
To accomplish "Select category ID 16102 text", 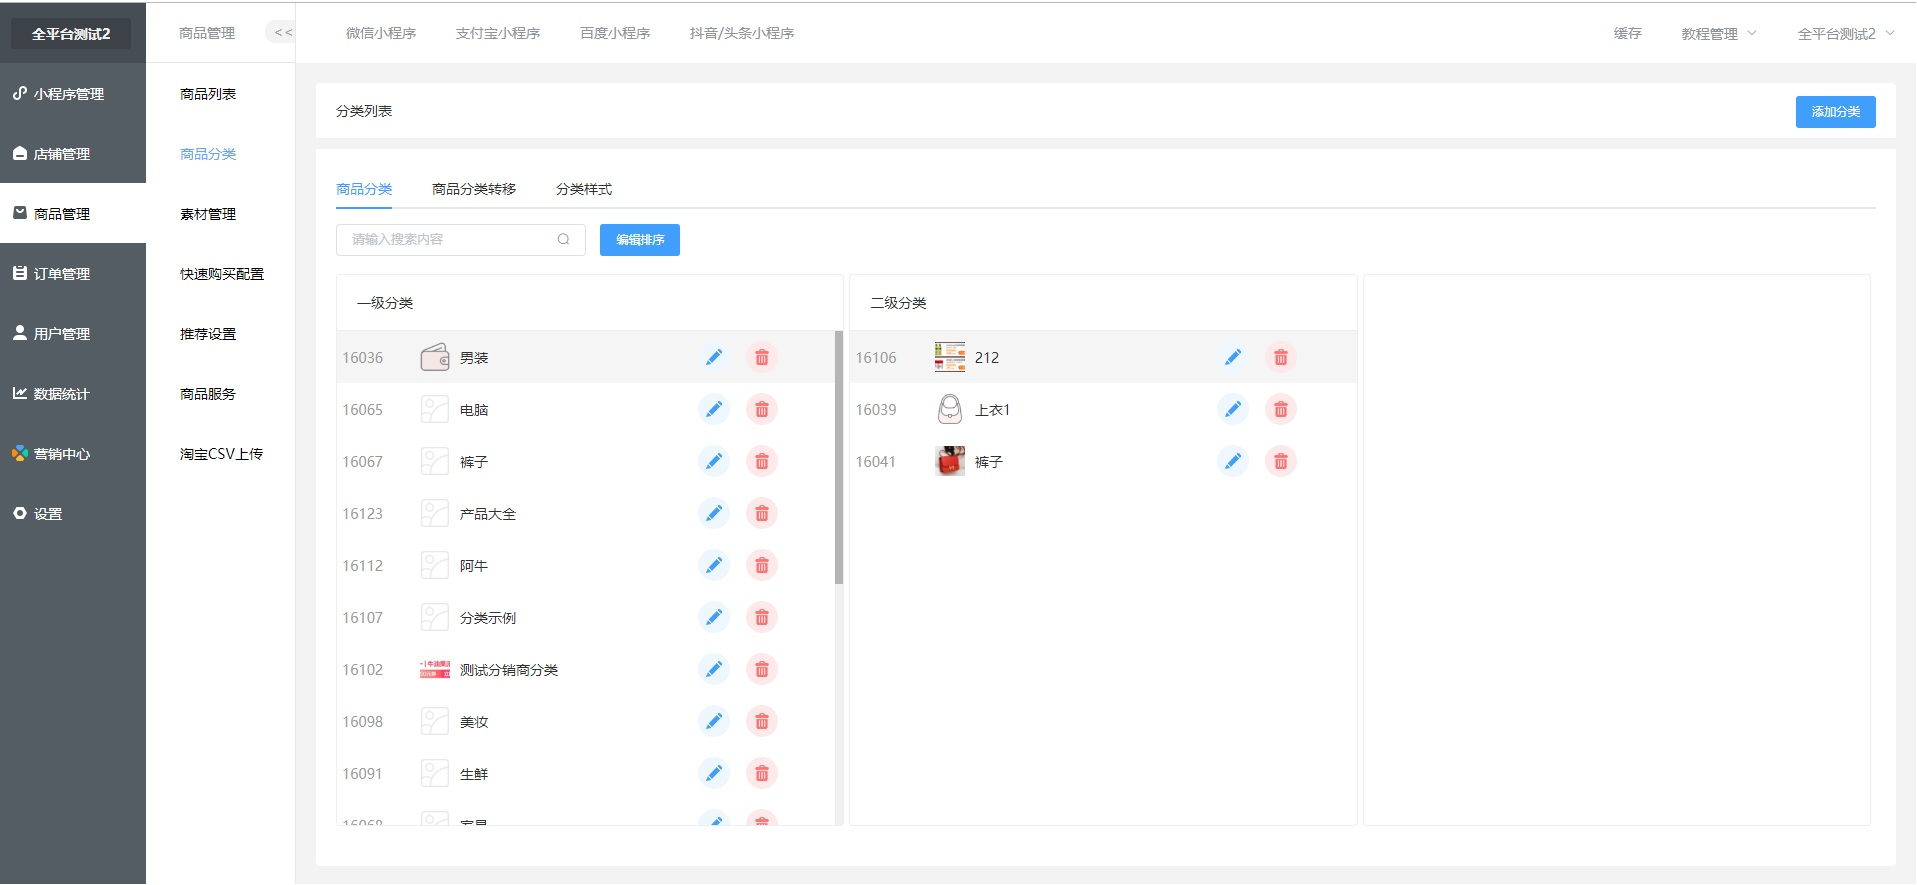I will click(x=363, y=669).
